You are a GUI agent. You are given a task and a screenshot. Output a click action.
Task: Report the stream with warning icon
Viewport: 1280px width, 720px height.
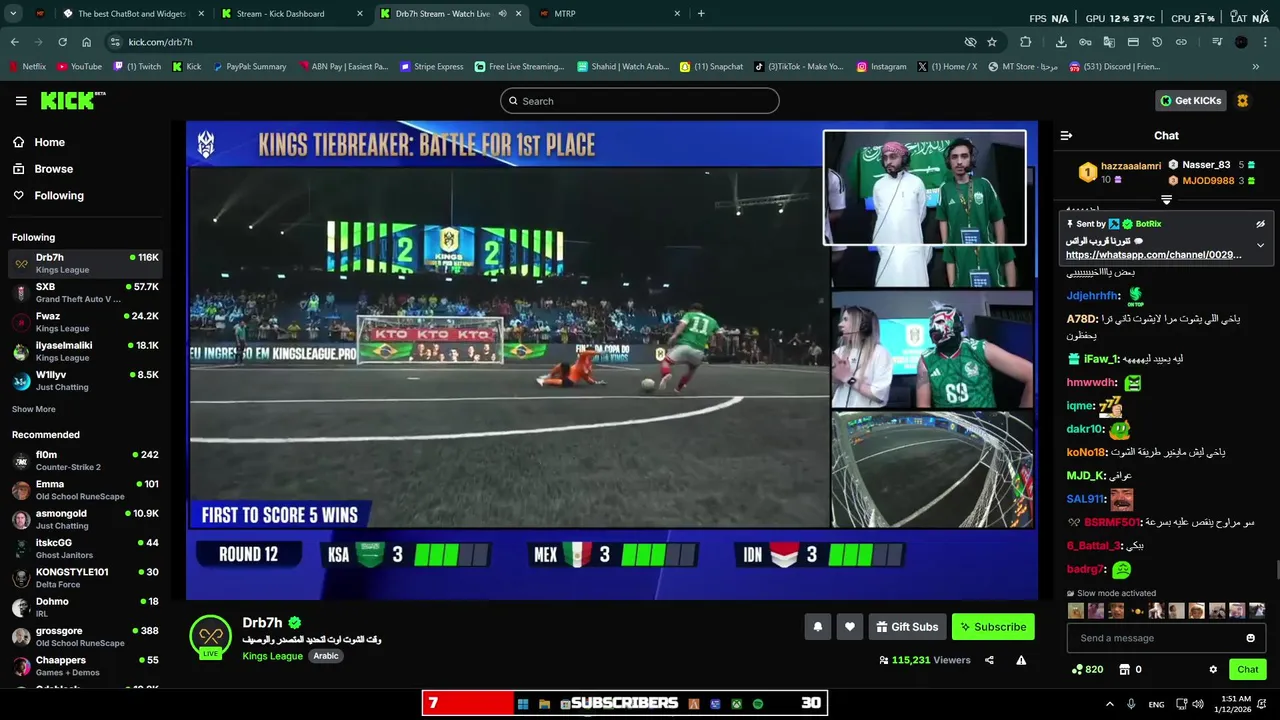1021,660
